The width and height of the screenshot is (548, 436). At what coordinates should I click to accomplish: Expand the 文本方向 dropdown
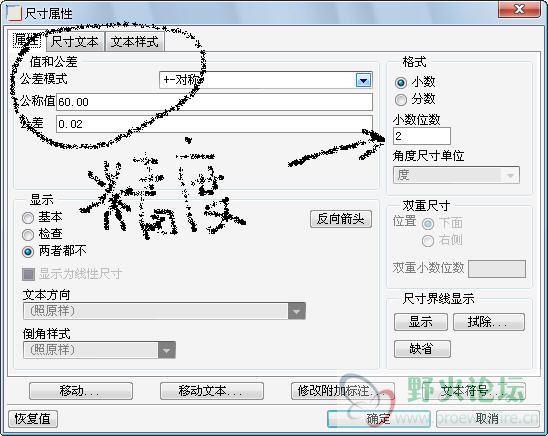pos(296,311)
